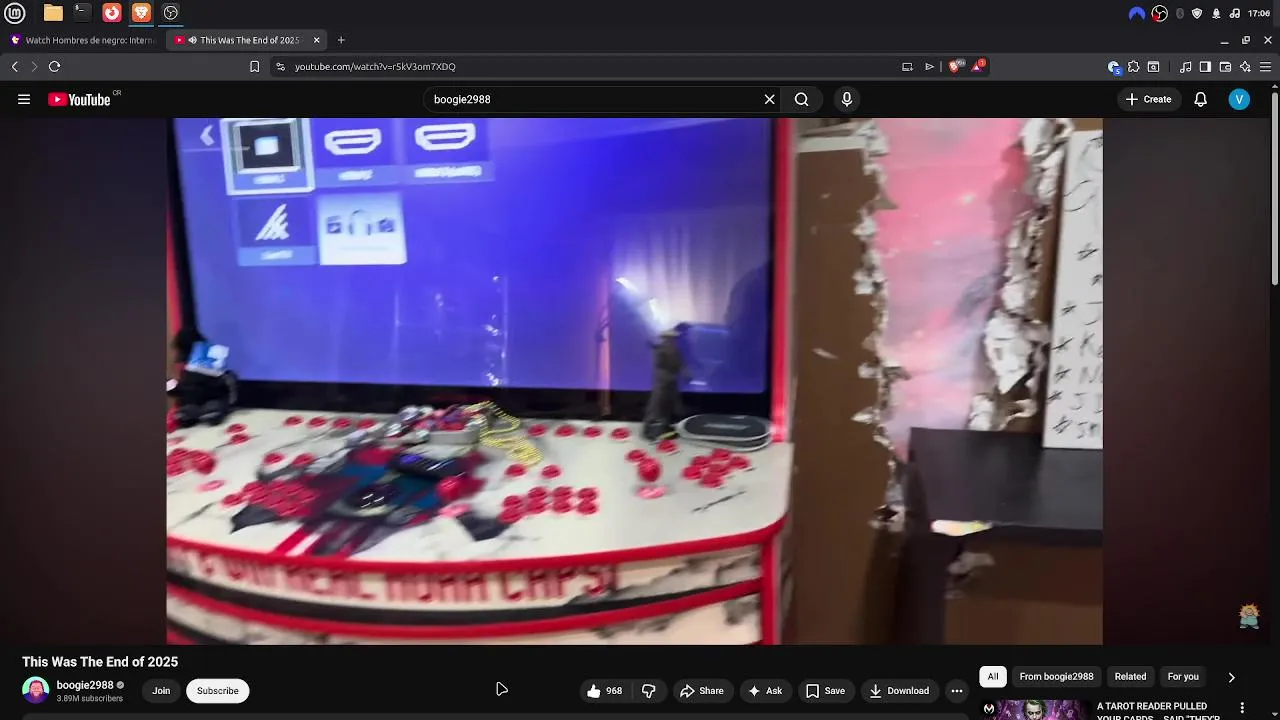Click the install app icon in the address bar
This screenshot has height=720, width=1280.
pyautogui.click(x=907, y=67)
